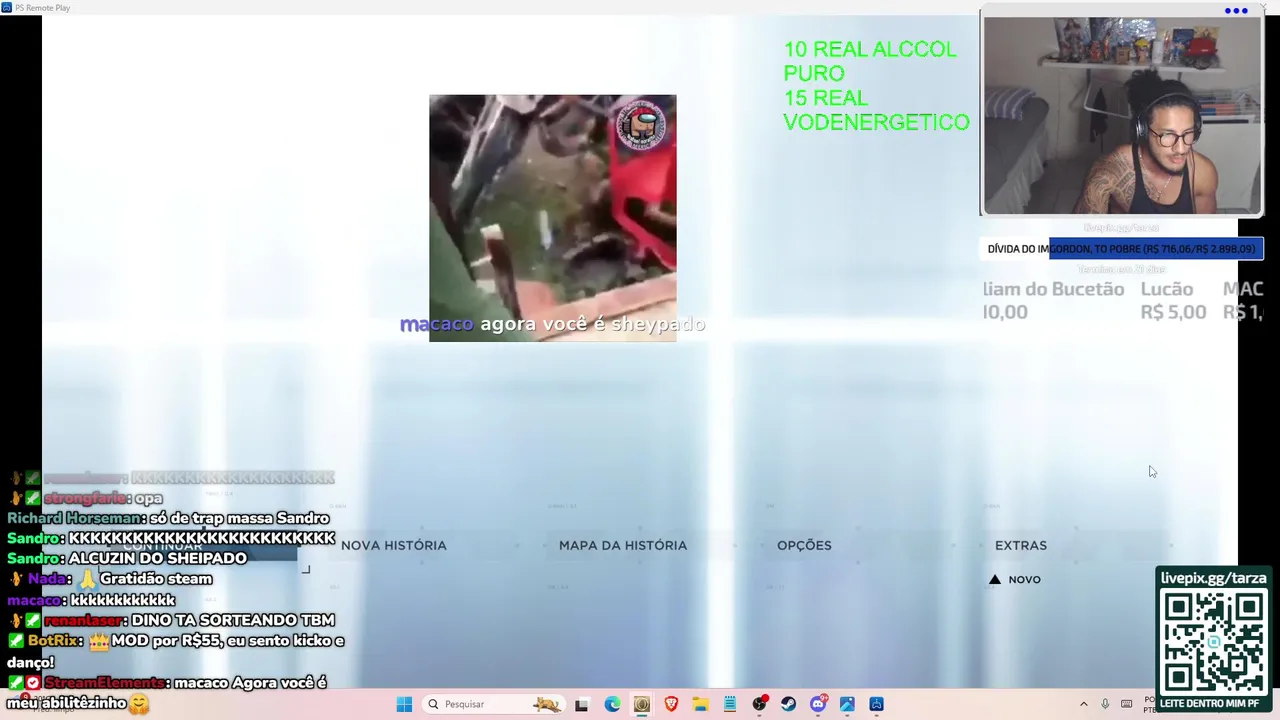Click the microphone tray icon

tap(1105, 704)
